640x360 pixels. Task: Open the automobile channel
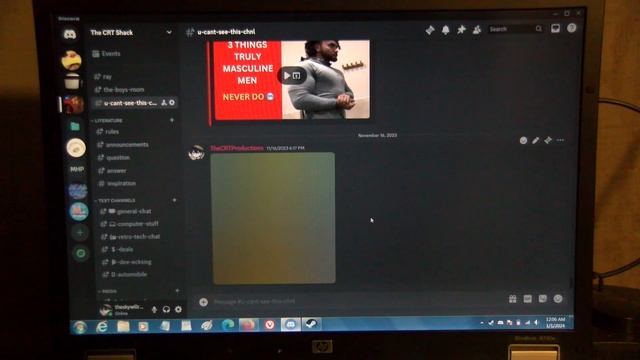(x=125, y=275)
